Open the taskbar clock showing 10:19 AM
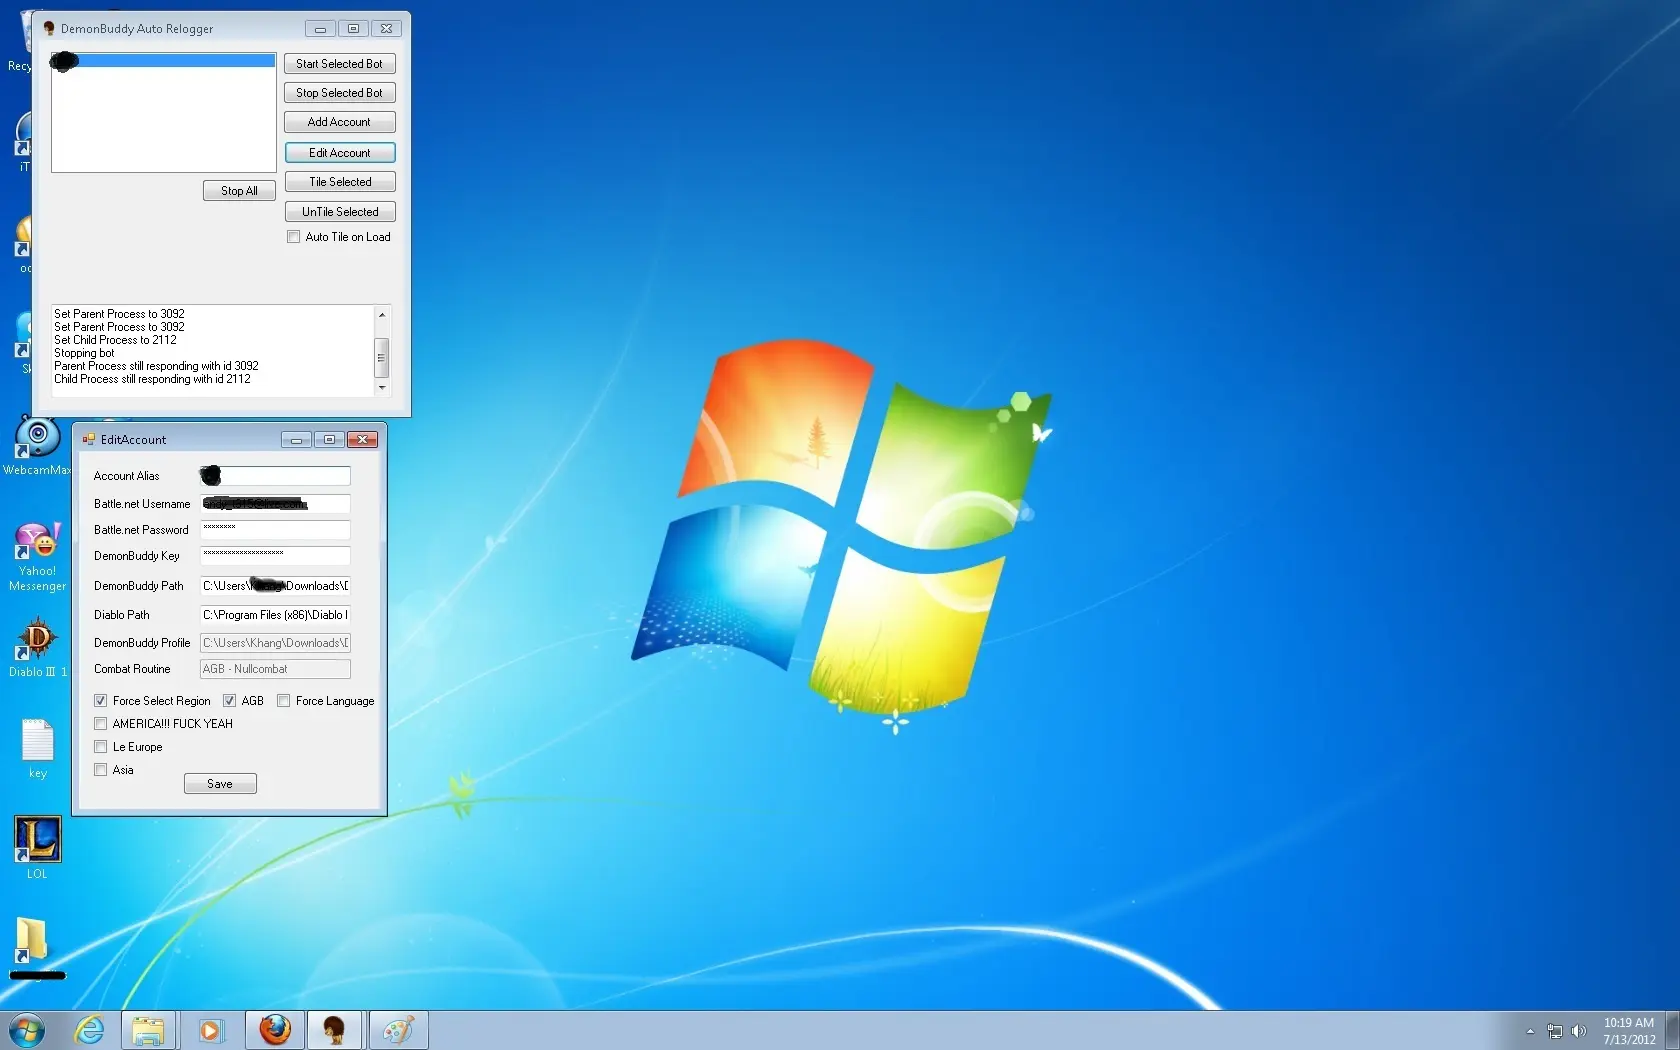The image size is (1680, 1050). tap(1628, 1031)
